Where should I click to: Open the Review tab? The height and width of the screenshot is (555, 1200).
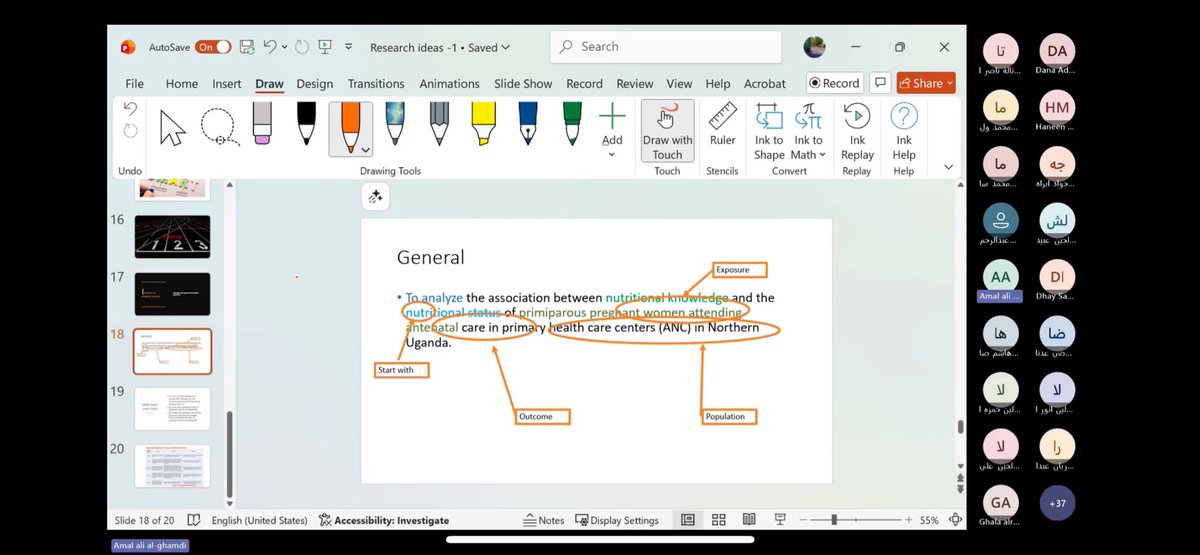coord(635,84)
